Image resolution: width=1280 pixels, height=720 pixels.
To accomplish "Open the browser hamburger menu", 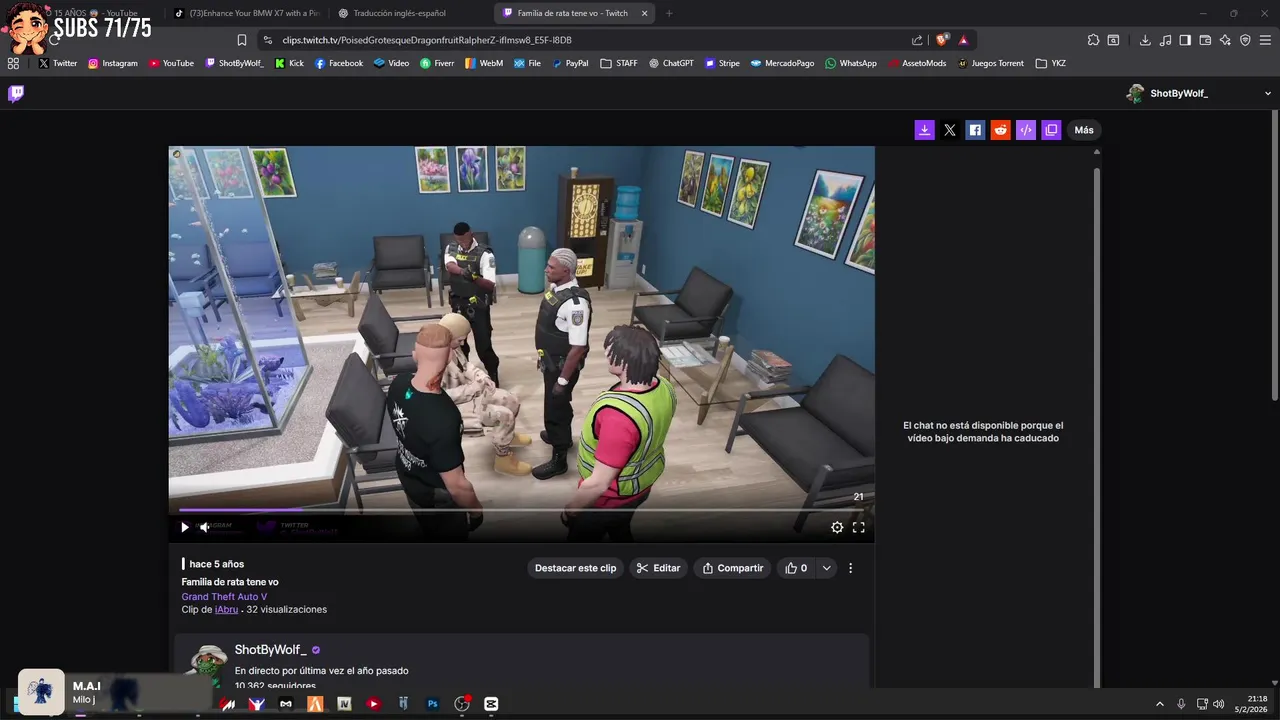I will tap(1266, 40).
